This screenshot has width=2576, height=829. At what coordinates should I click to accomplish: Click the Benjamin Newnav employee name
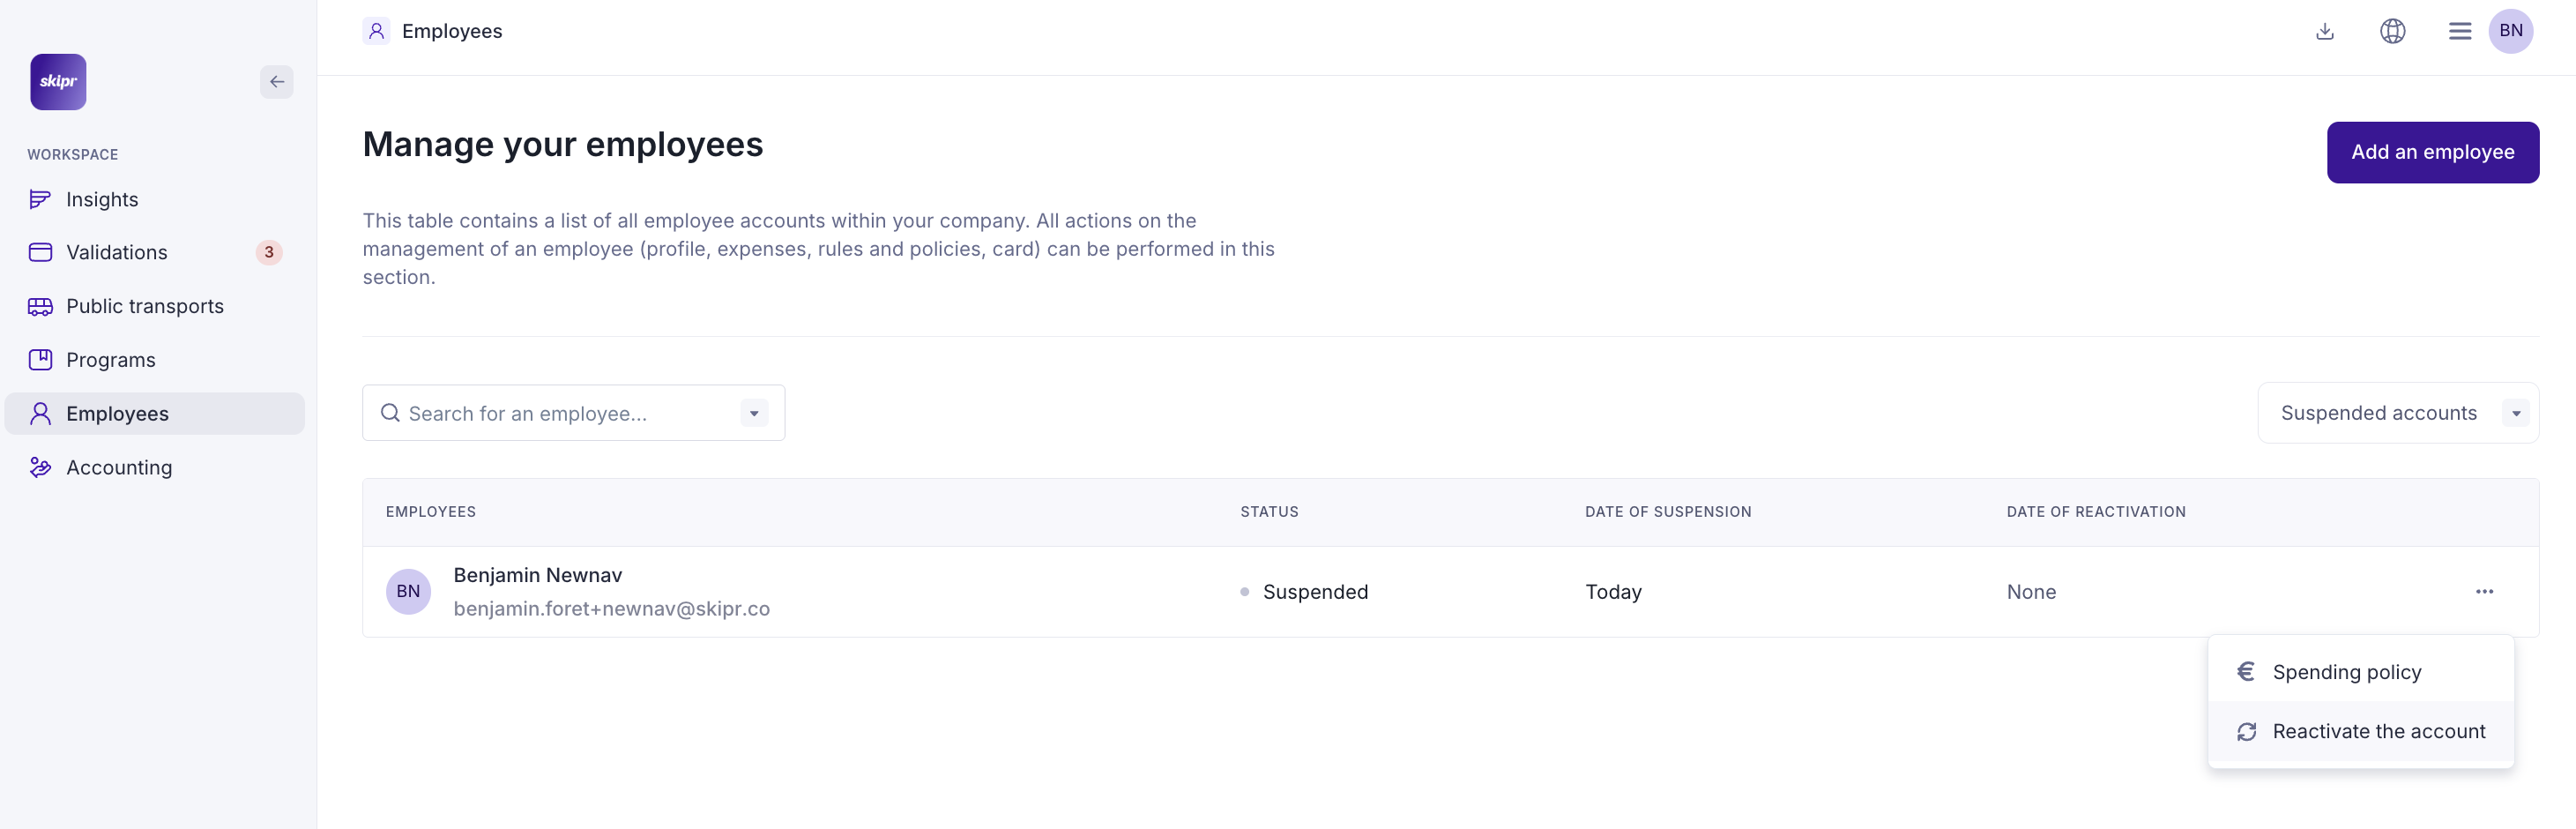click(x=537, y=575)
